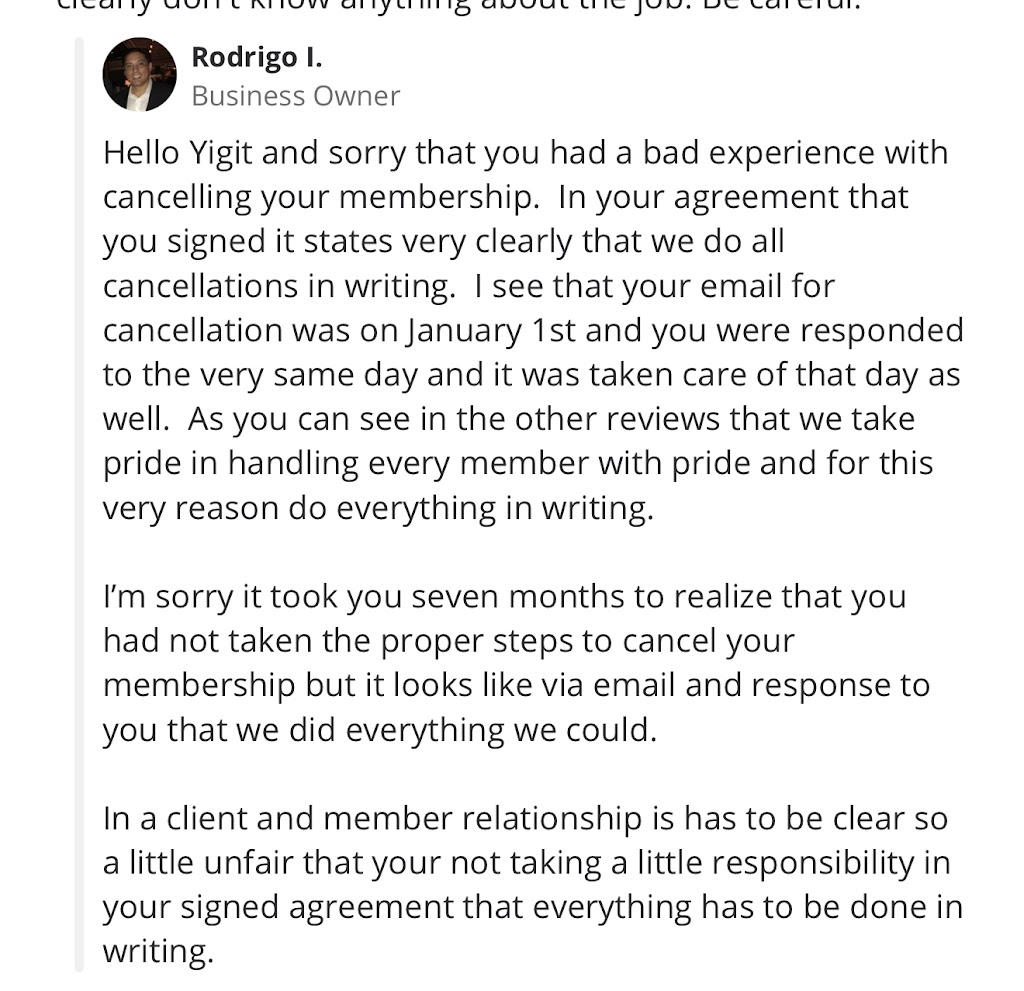Click the line starting 'to the very same day'
Viewport: 1024px width, 991px height.
530,374
